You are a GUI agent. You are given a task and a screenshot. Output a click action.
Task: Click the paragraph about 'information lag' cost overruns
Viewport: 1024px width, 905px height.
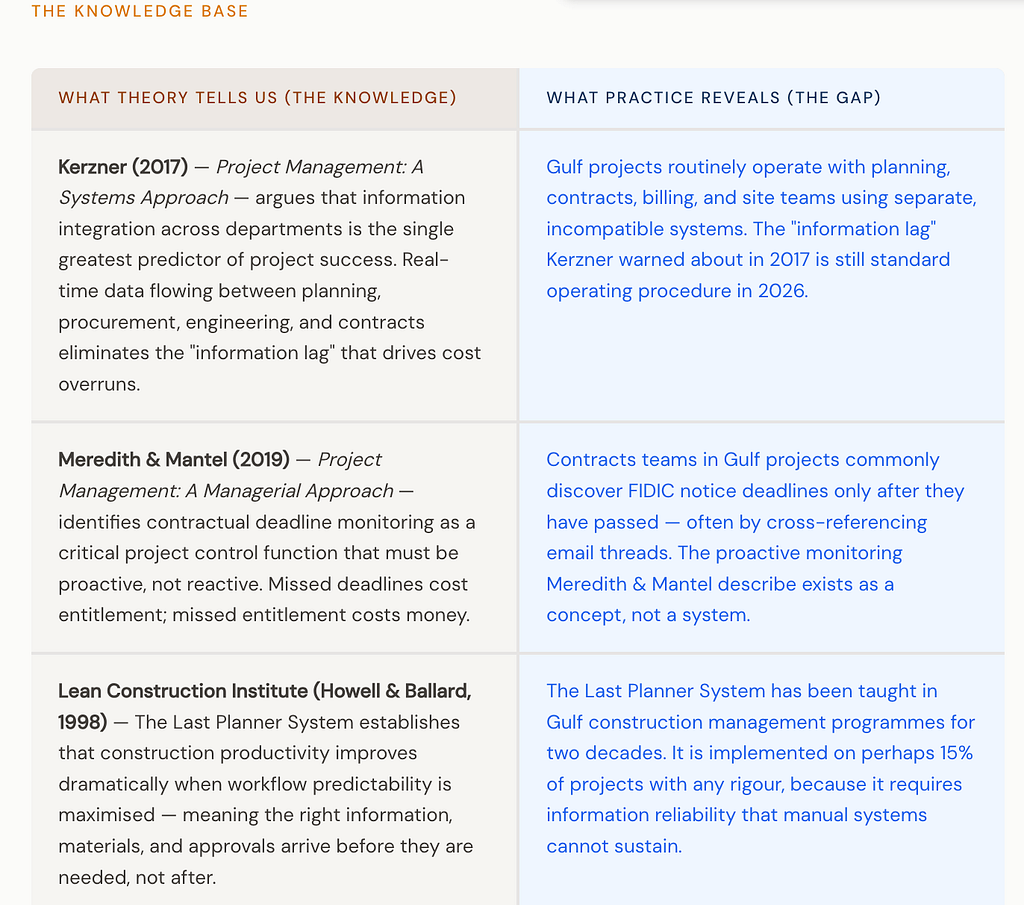pos(270,276)
